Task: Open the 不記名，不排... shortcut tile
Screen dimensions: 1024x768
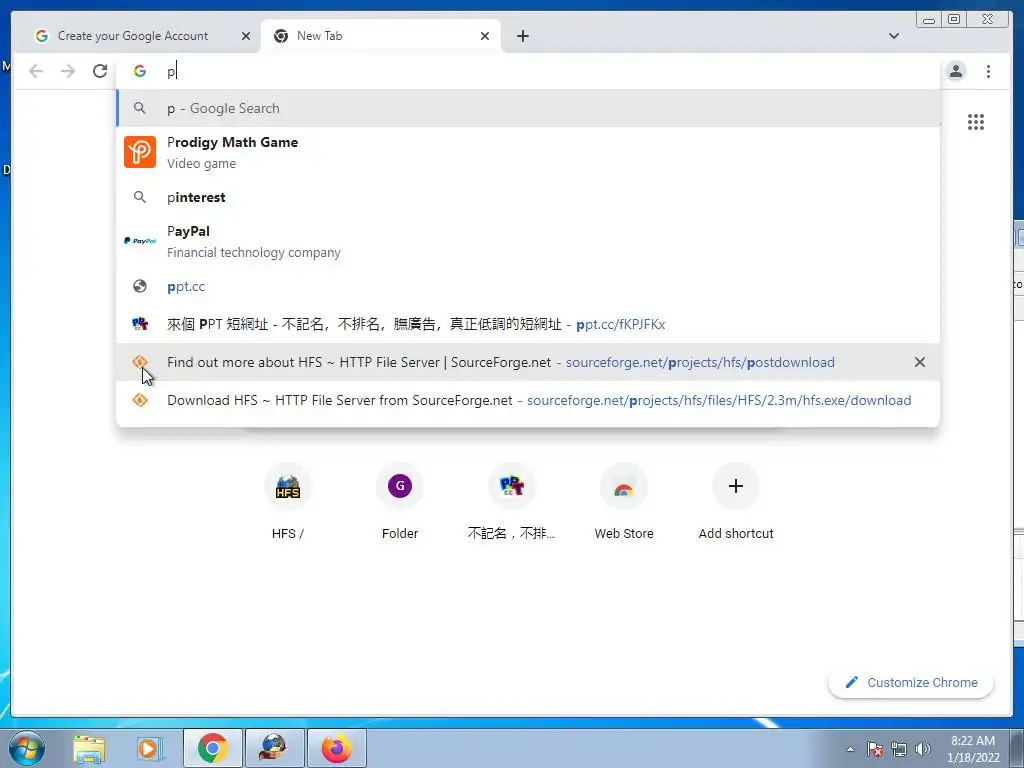Action: click(511, 502)
